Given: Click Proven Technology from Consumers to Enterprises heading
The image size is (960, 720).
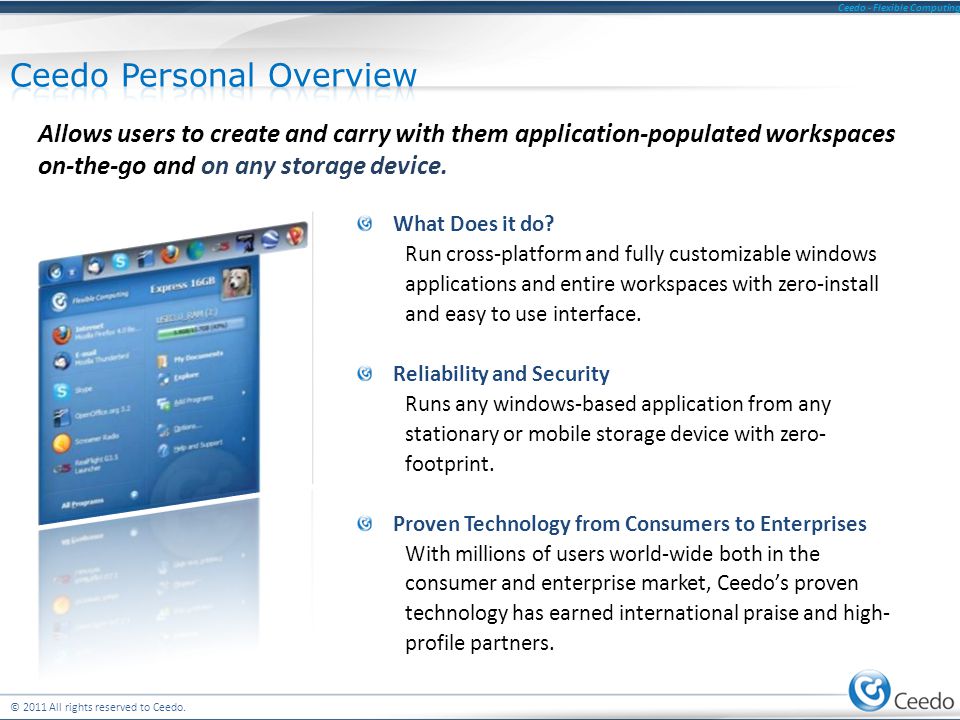Looking at the screenshot, I should coord(630,523).
